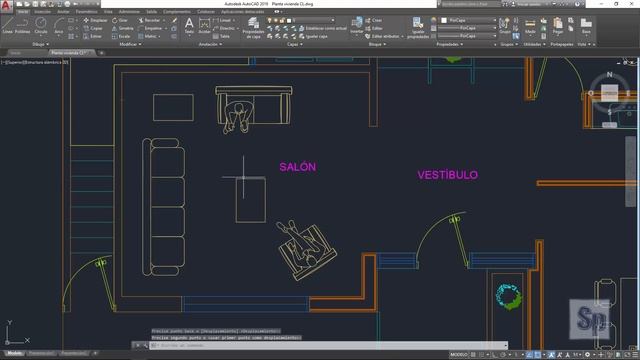640x360 pixels.
Task: Click the Grupo tool
Action: click(x=504, y=25)
